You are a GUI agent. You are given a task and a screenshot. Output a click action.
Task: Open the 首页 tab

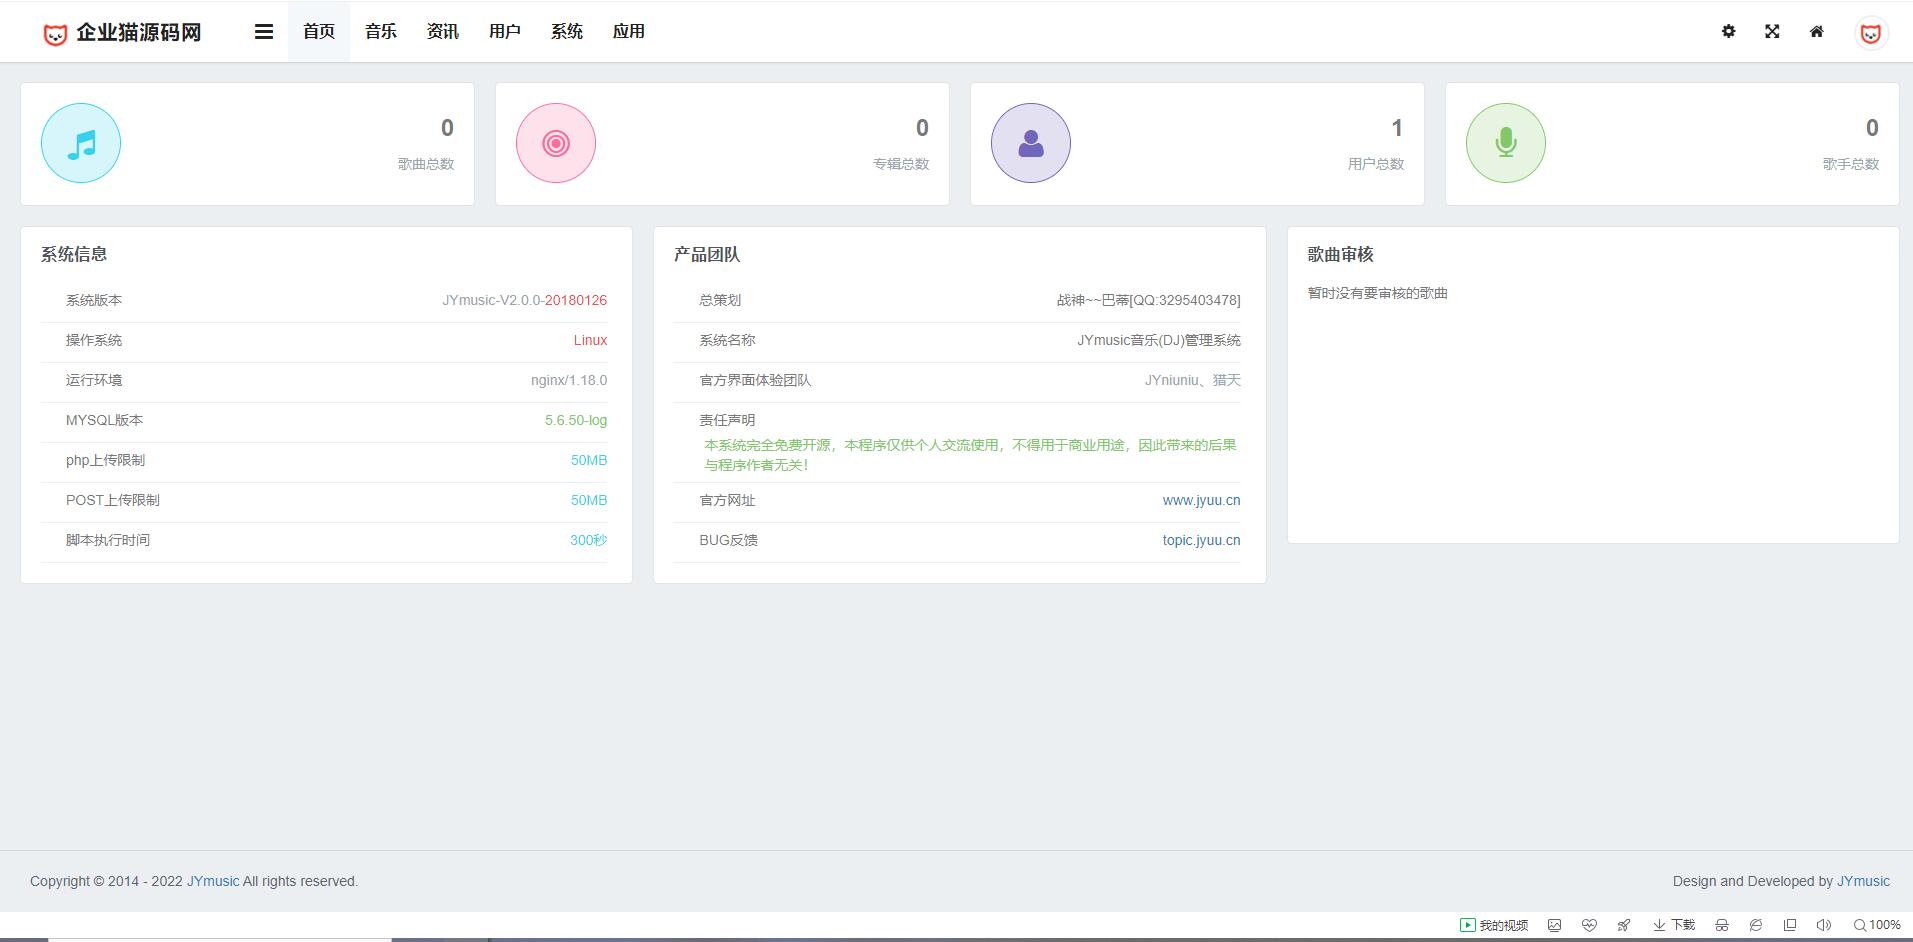click(319, 32)
